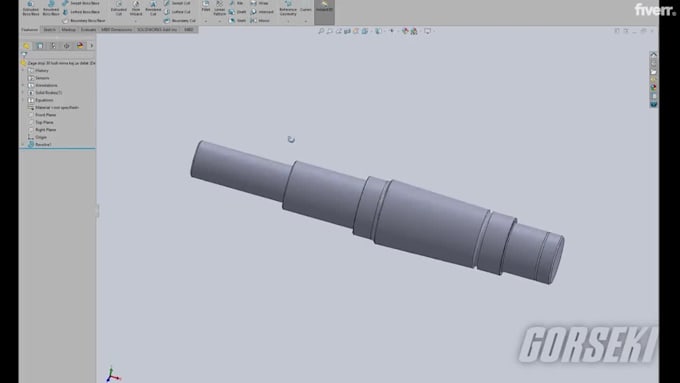680x383 pixels.
Task: Select the Fillet tool
Action: tap(206, 7)
